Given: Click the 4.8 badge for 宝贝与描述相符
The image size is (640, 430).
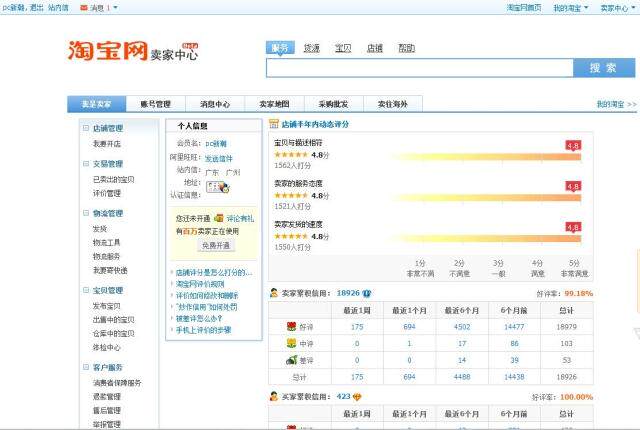Looking at the screenshot, I should tap(573, 145).
